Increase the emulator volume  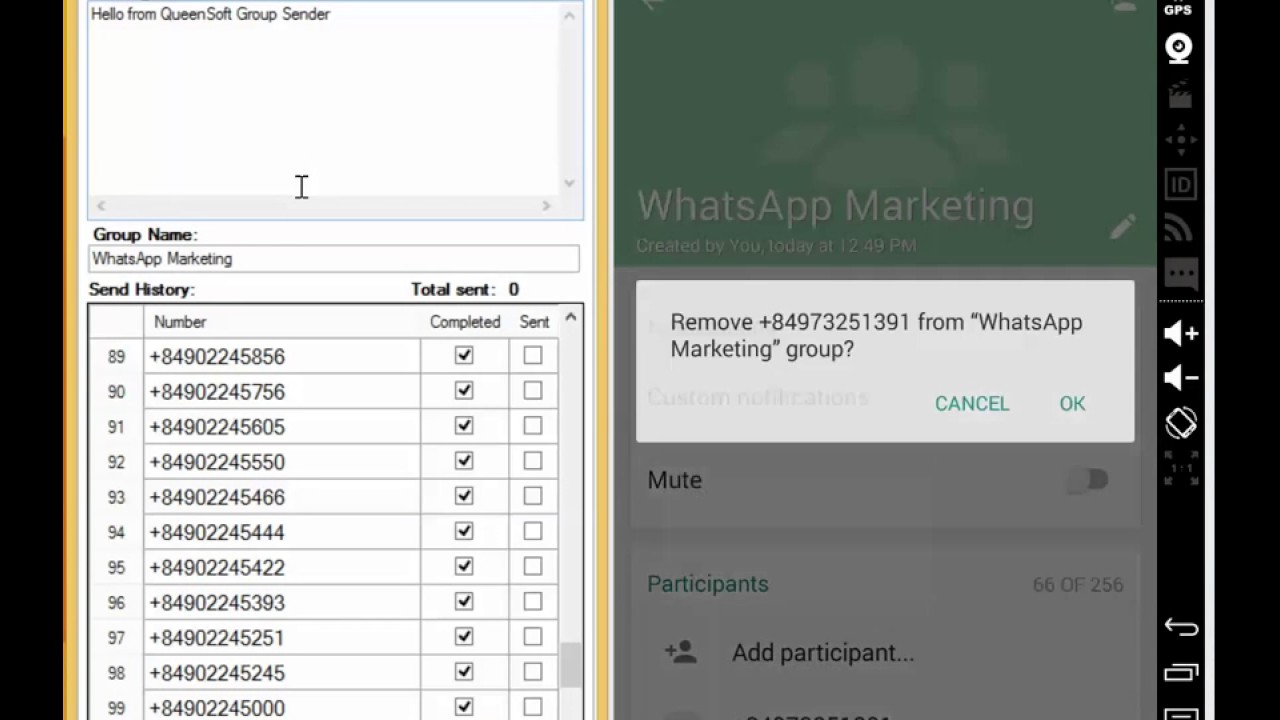tap(1181, 333)
